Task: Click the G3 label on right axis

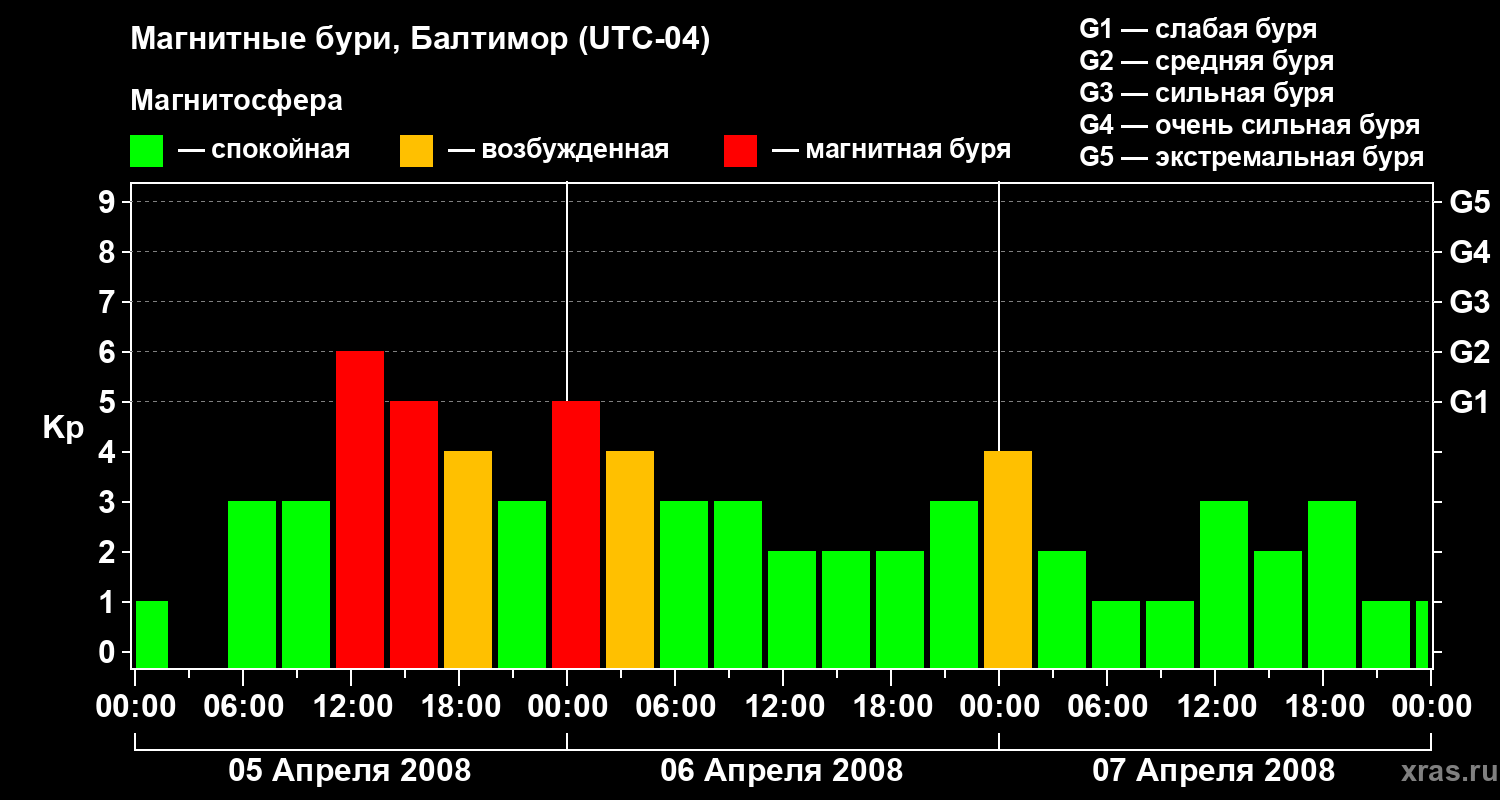Action: pyautogui.click(x=1469, y=302)
